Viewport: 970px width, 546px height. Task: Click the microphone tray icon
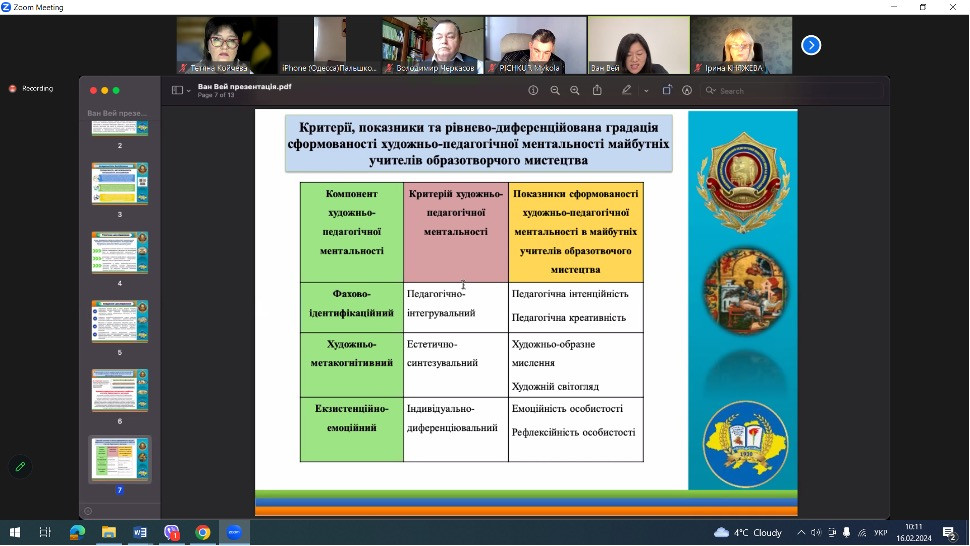(846, 532)
